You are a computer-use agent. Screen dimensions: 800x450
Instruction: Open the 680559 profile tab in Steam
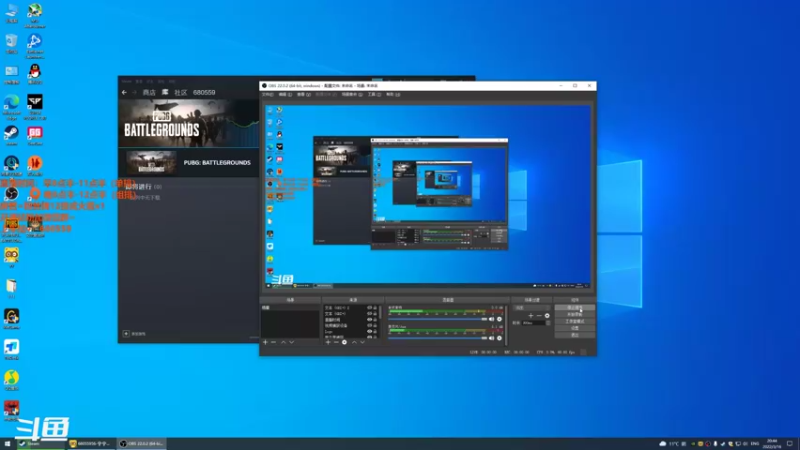[x=204, y=92]
